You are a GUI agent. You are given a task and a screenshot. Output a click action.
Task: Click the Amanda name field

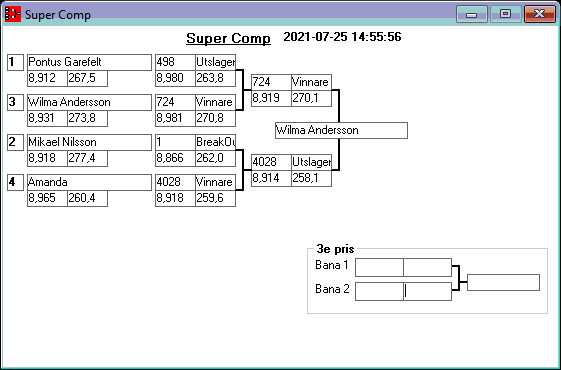pyautogui.click(x=89, y=182)
